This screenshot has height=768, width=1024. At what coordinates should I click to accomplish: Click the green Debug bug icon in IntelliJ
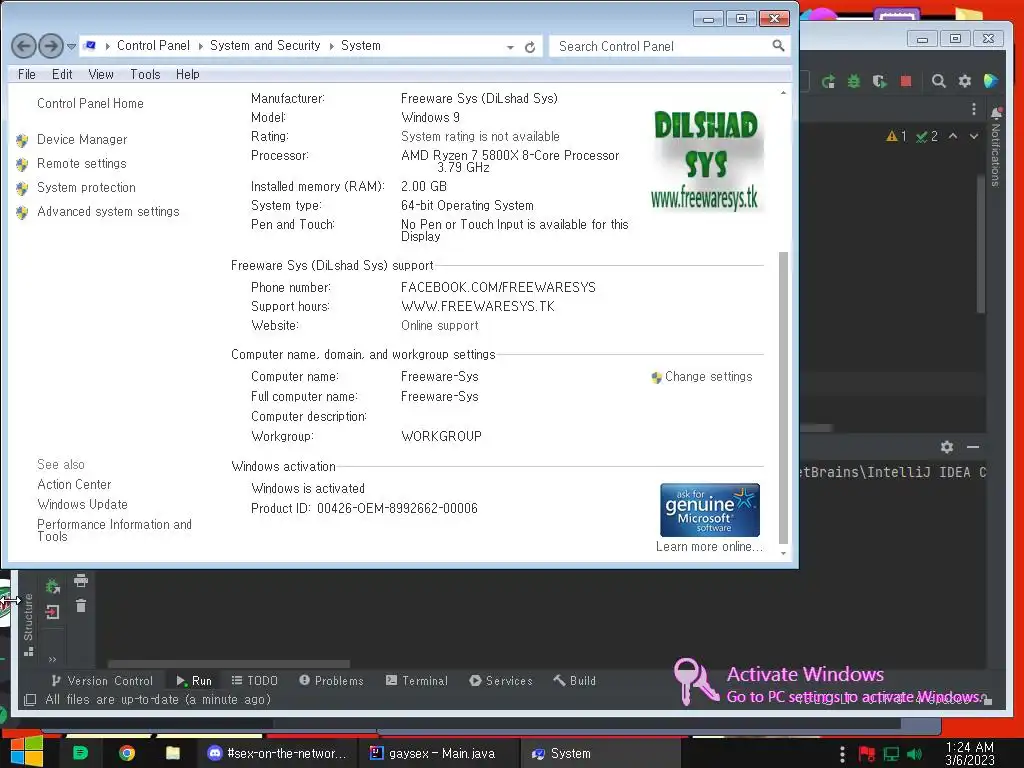coord(854,81)
